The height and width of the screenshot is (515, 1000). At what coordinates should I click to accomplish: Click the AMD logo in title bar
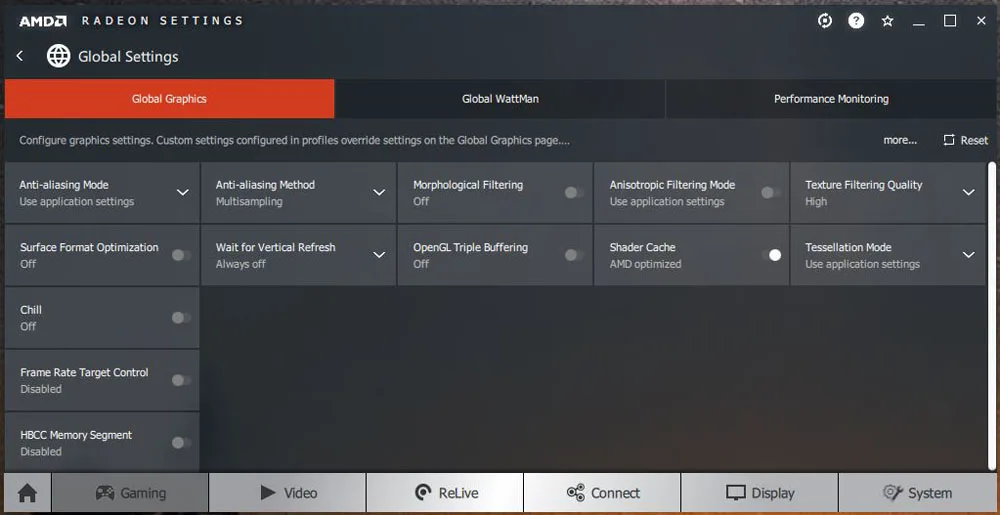[x=43, y=21]
